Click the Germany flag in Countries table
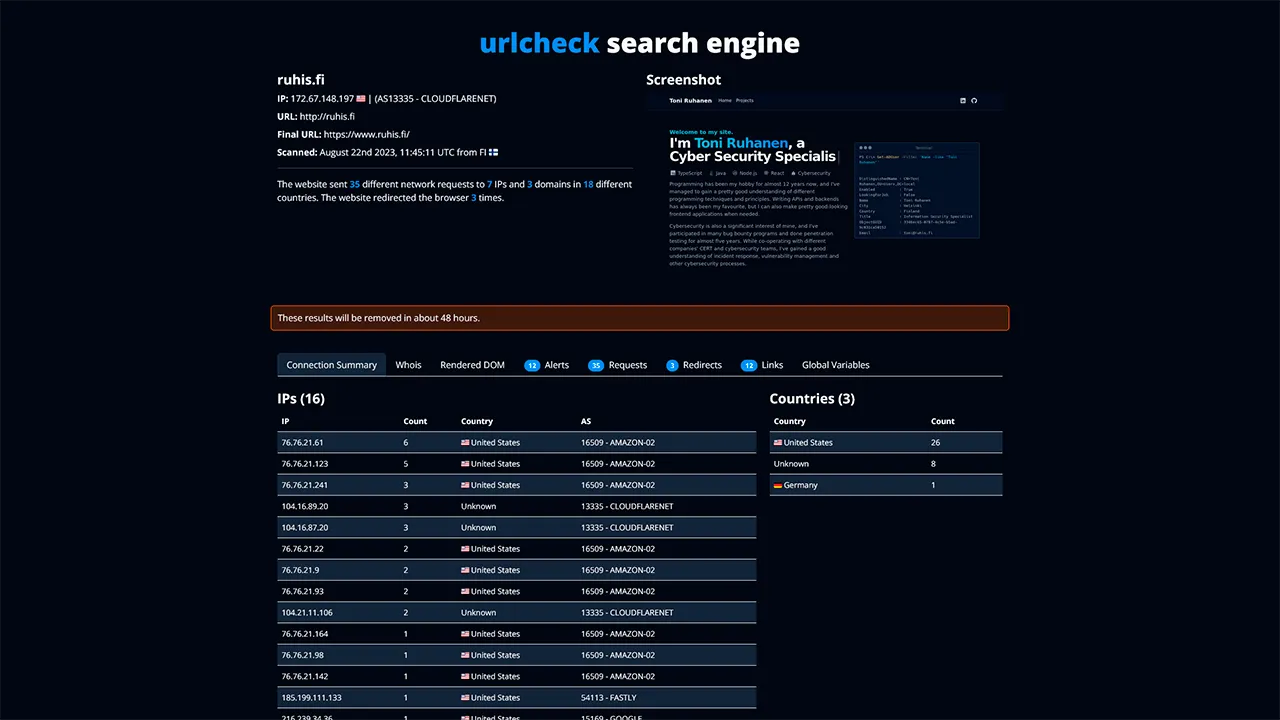Viewport: 1280px width, 720px height. point(778,485)
